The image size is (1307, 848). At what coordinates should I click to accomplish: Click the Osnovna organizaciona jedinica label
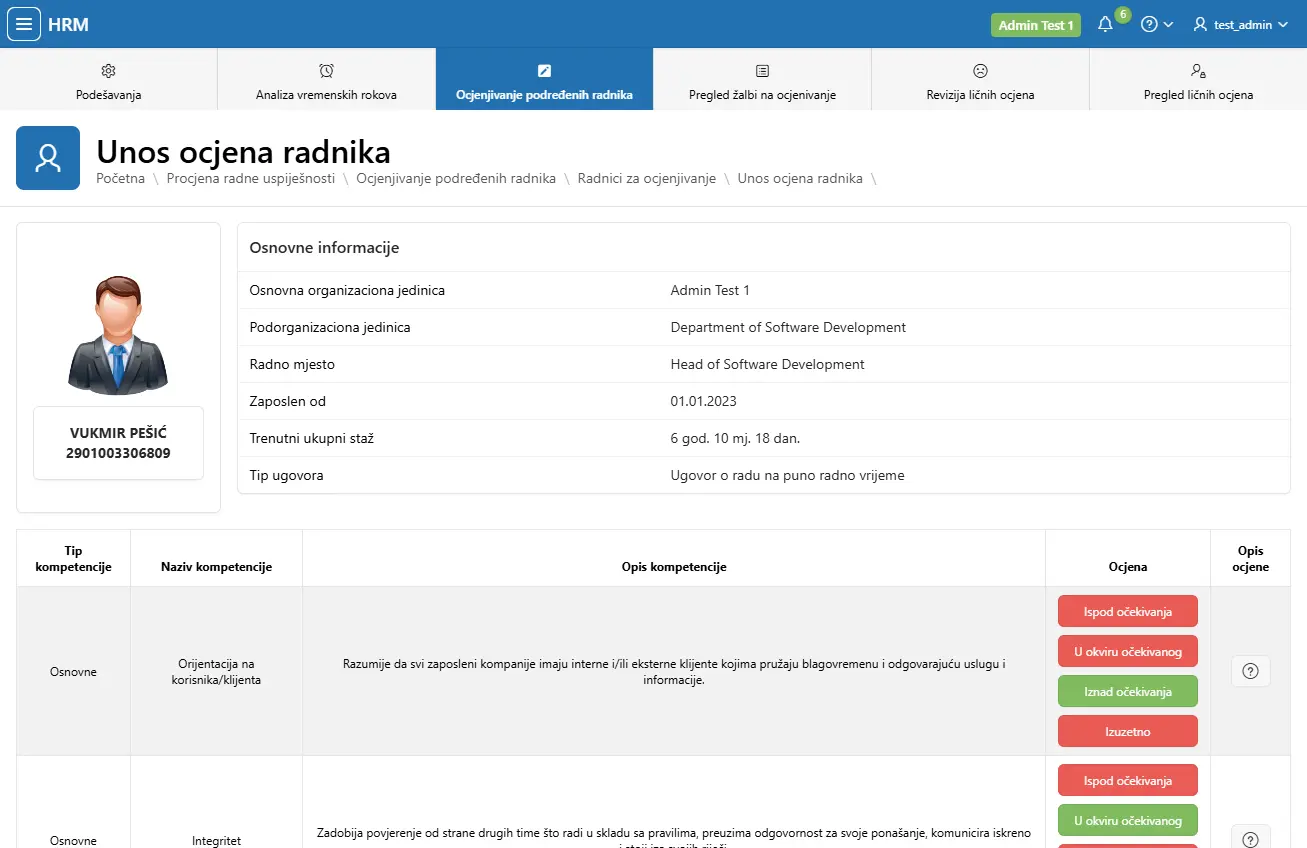pyautogui.click(x=347, y=290)
